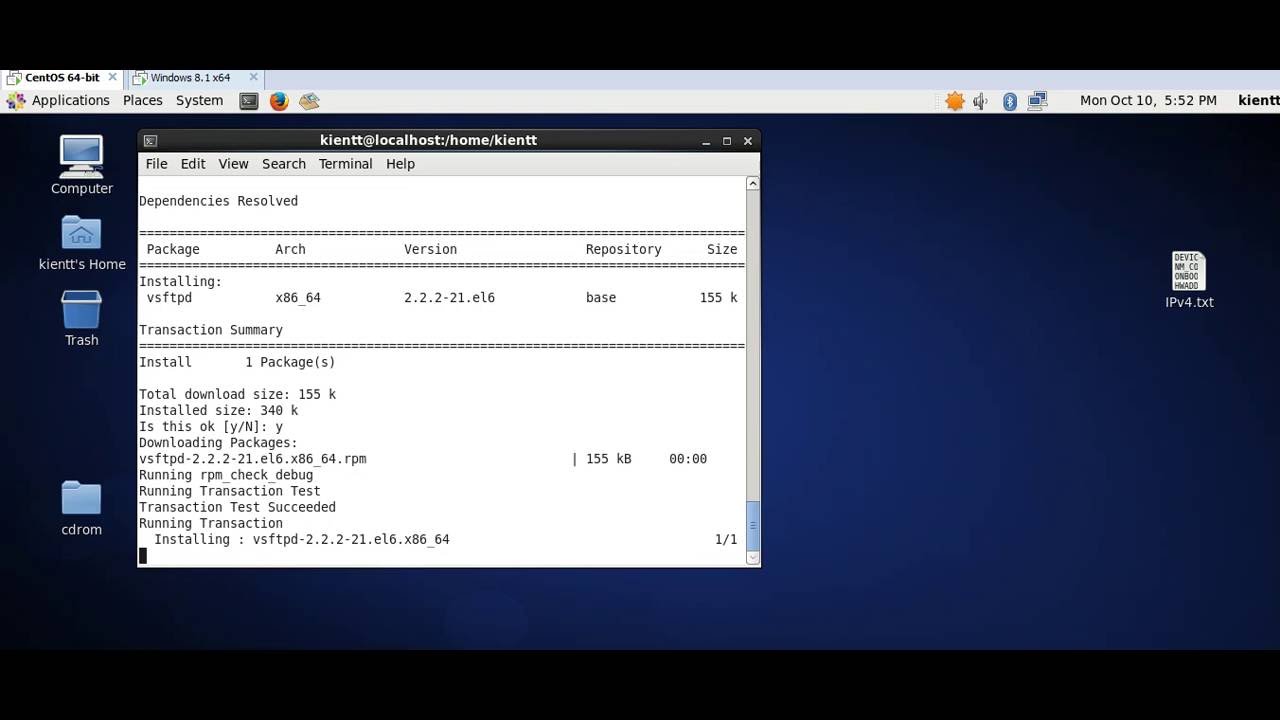The height and width of the screenshot is (720, 1280).
Task: Switch to the Windows 8.1 x64 tab
Action: coord(190,78)
